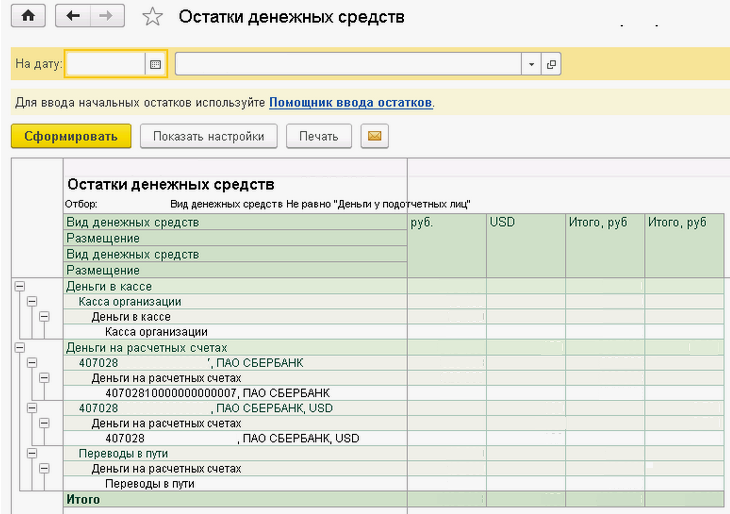Click the forward navigation arrow
The image size is (730, 514).
coord(107,16)
